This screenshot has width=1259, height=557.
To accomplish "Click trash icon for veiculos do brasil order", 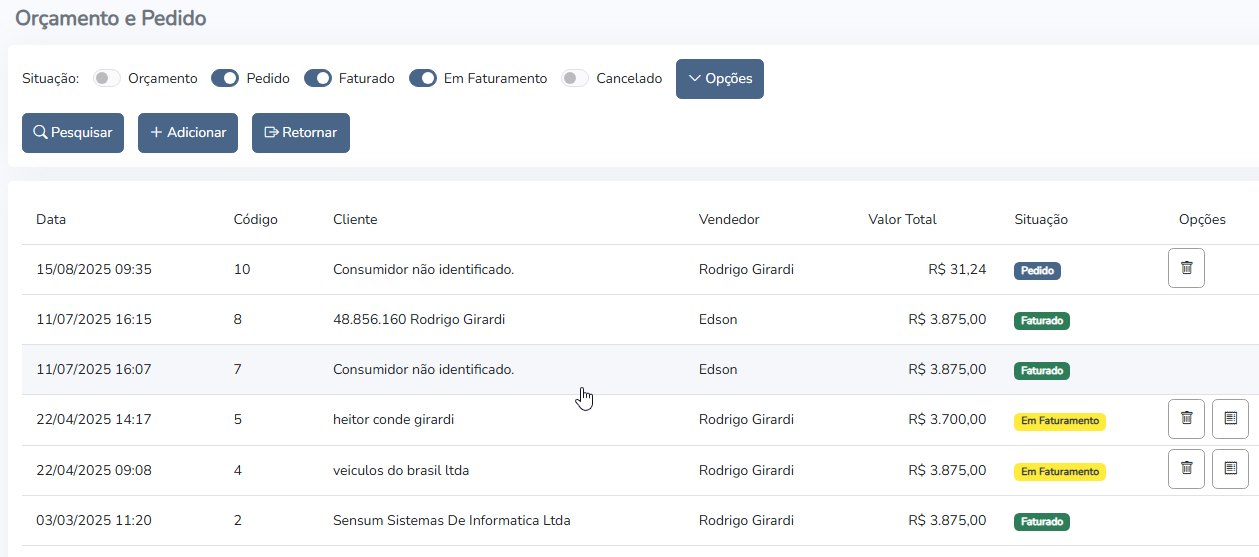I will 1186,469.
